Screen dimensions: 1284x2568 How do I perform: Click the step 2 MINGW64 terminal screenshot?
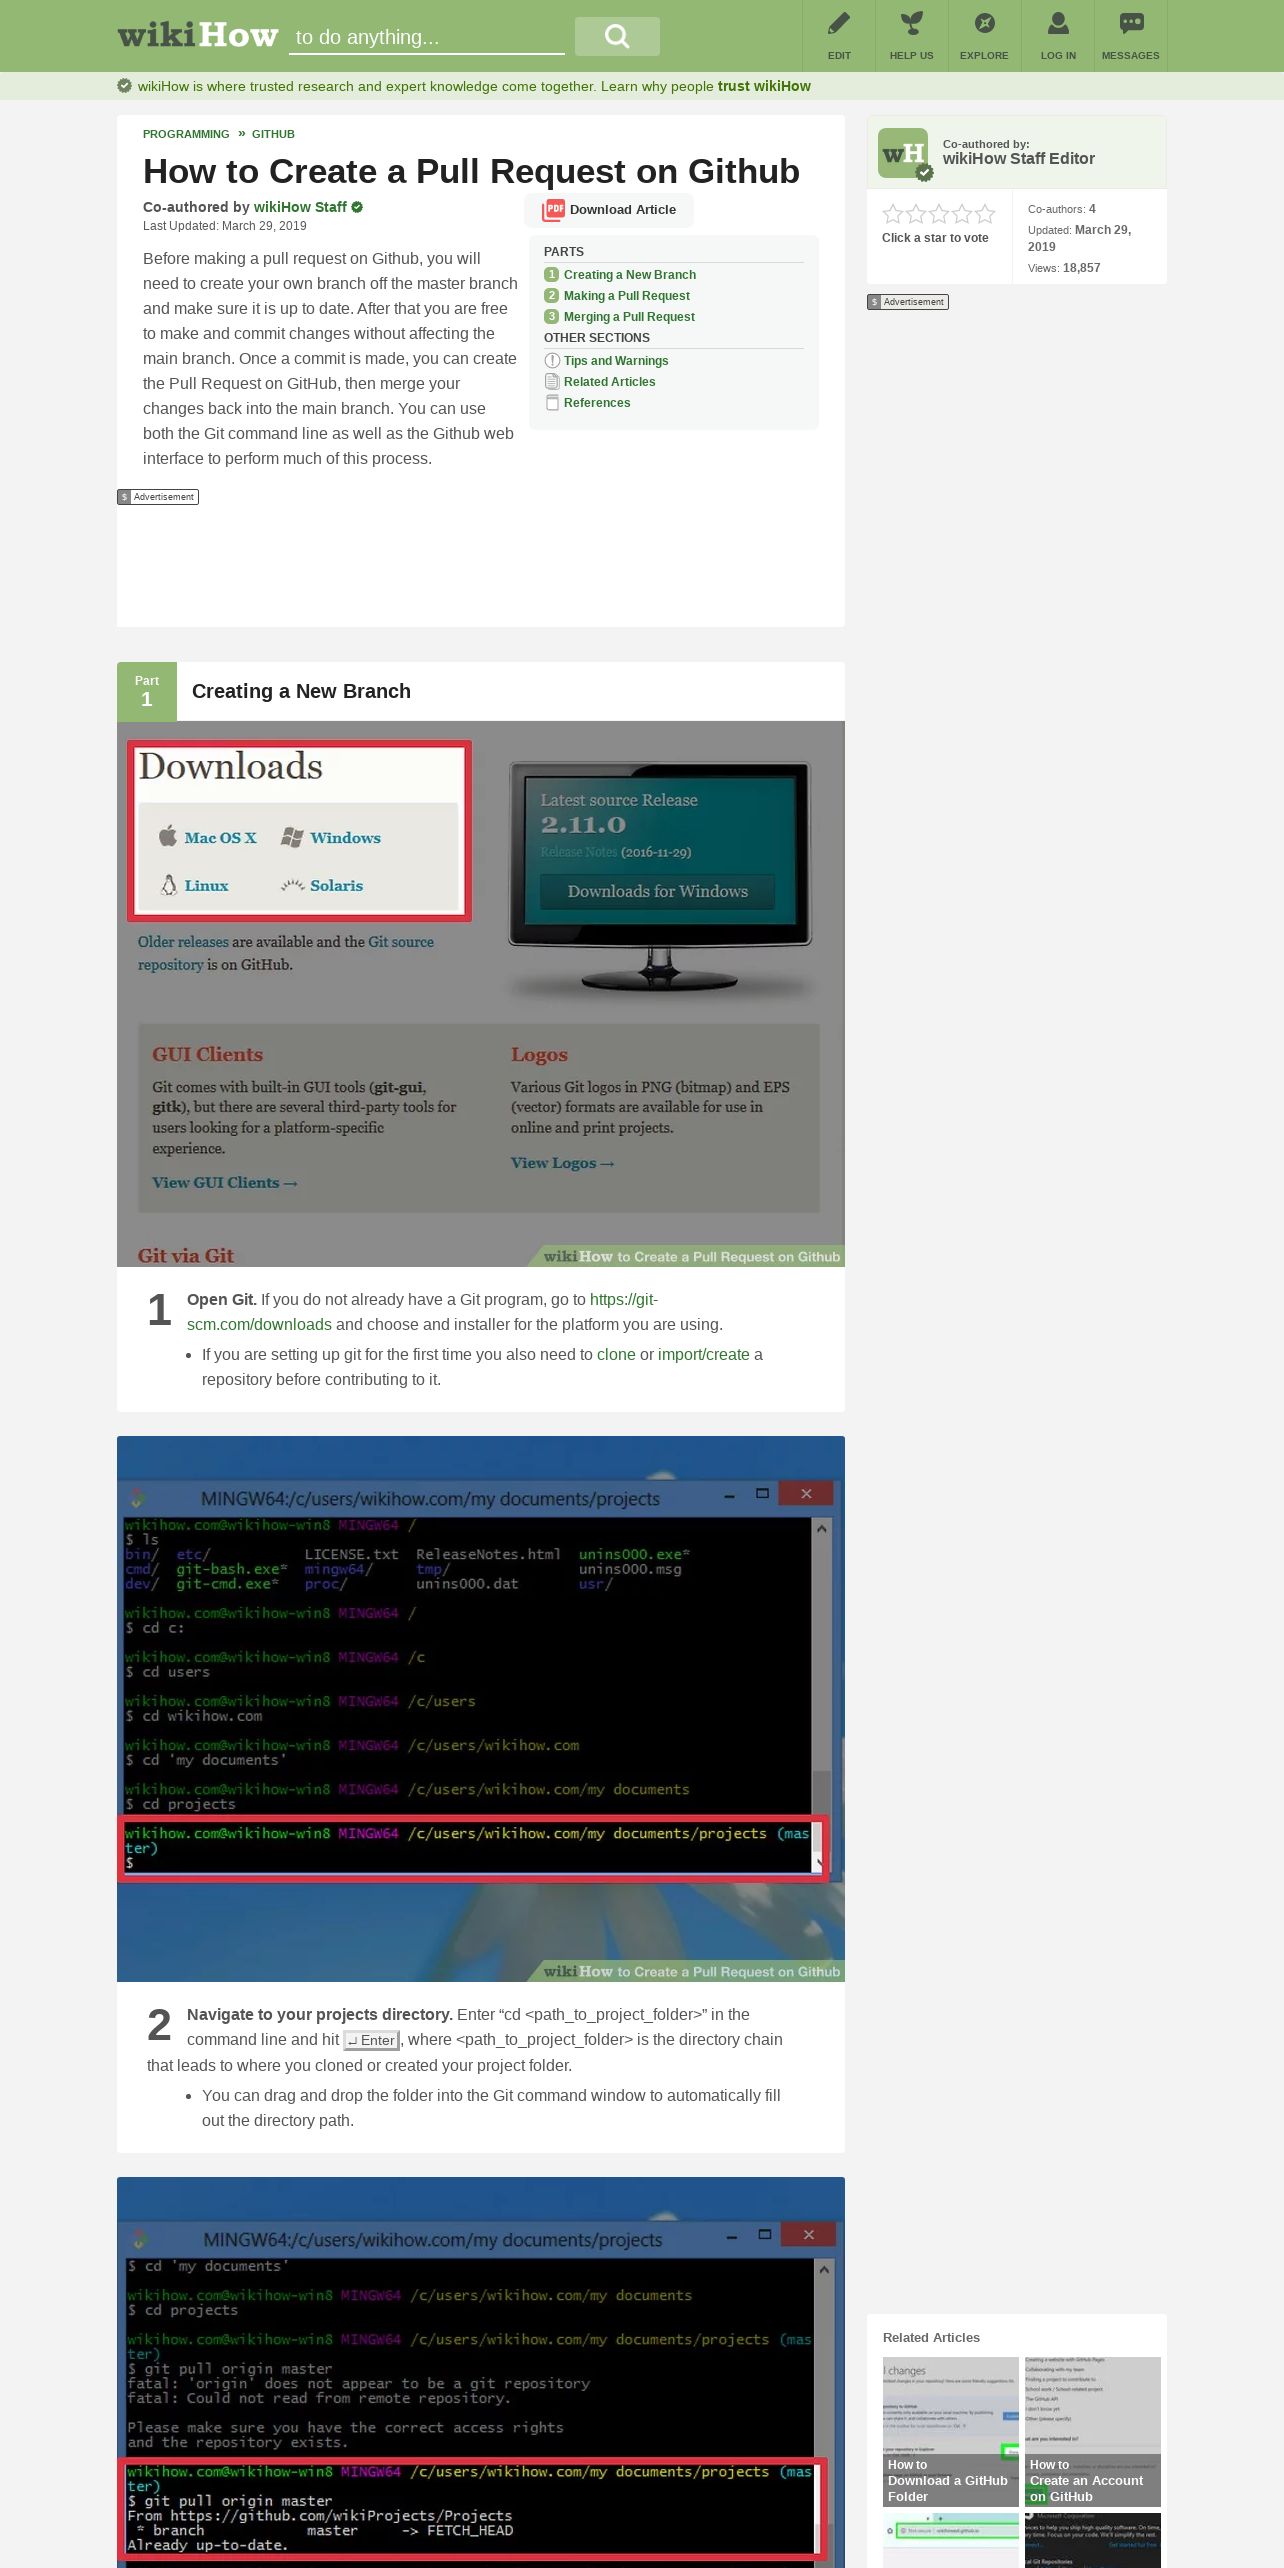[x=481, y=1708]
